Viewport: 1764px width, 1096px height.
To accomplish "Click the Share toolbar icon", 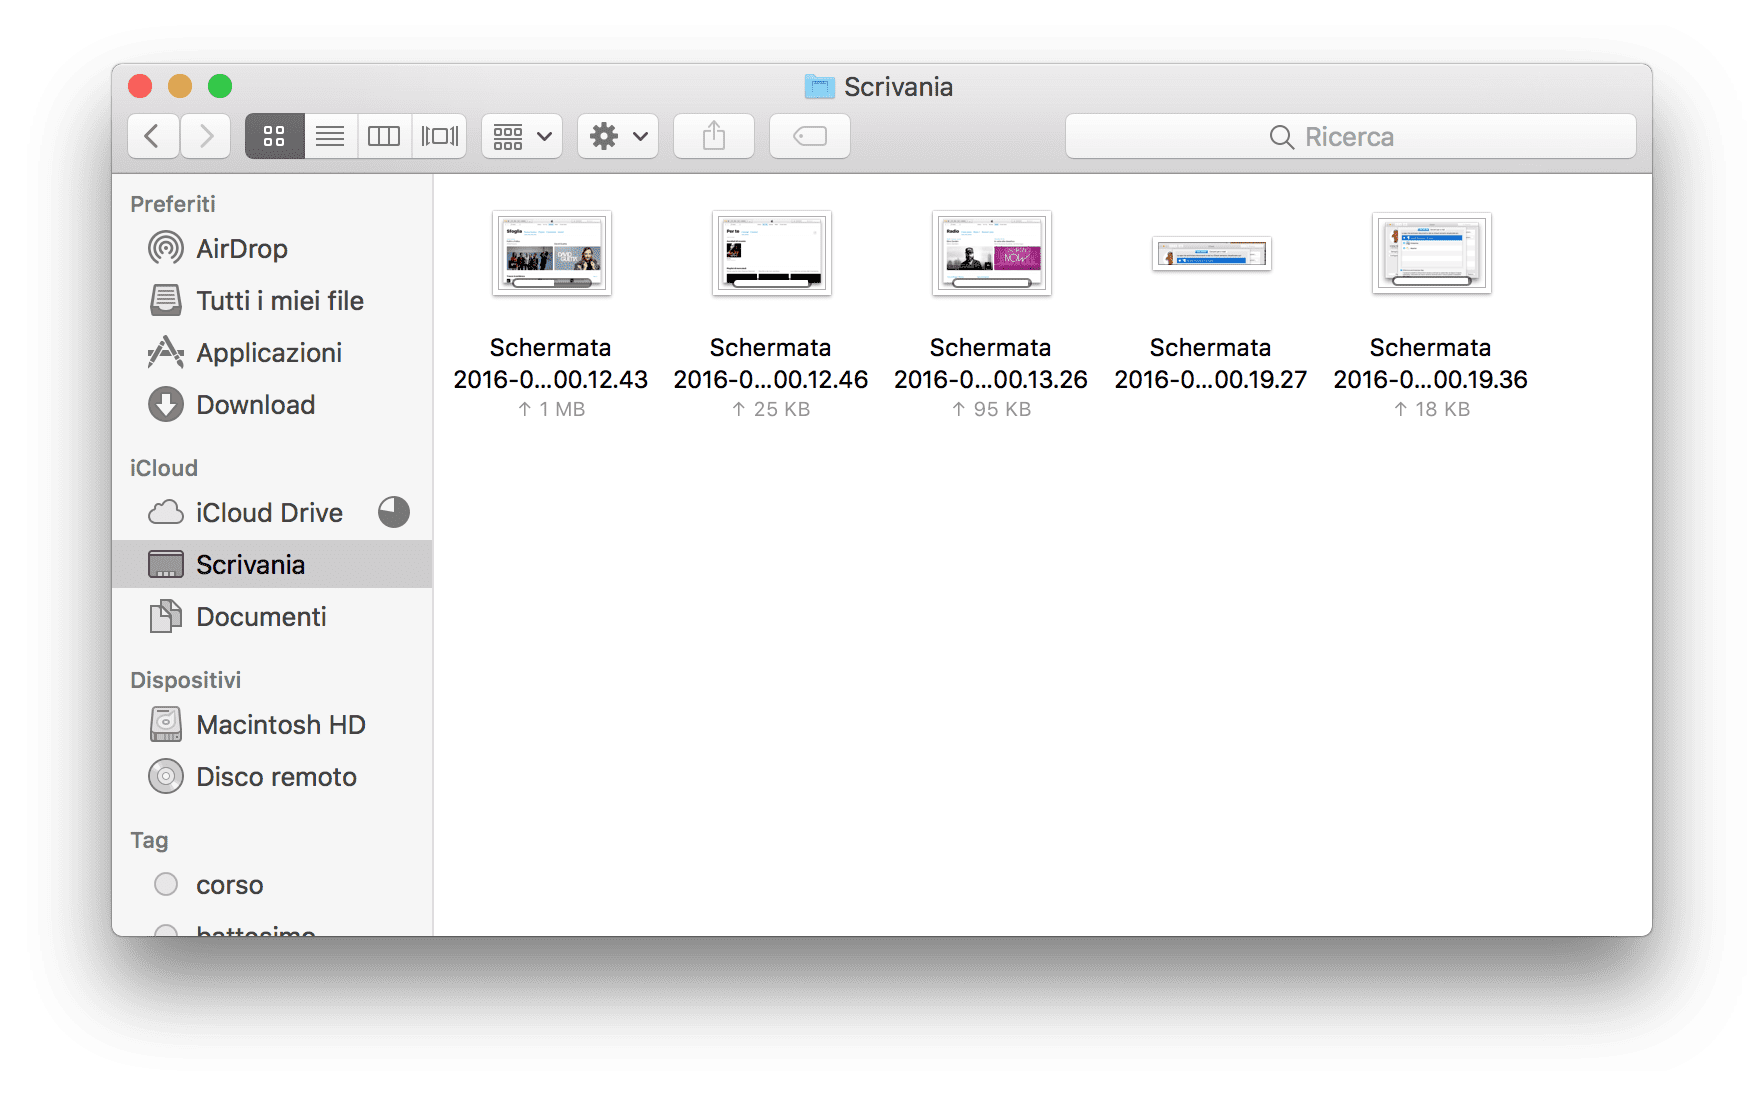I will (713, 136).
